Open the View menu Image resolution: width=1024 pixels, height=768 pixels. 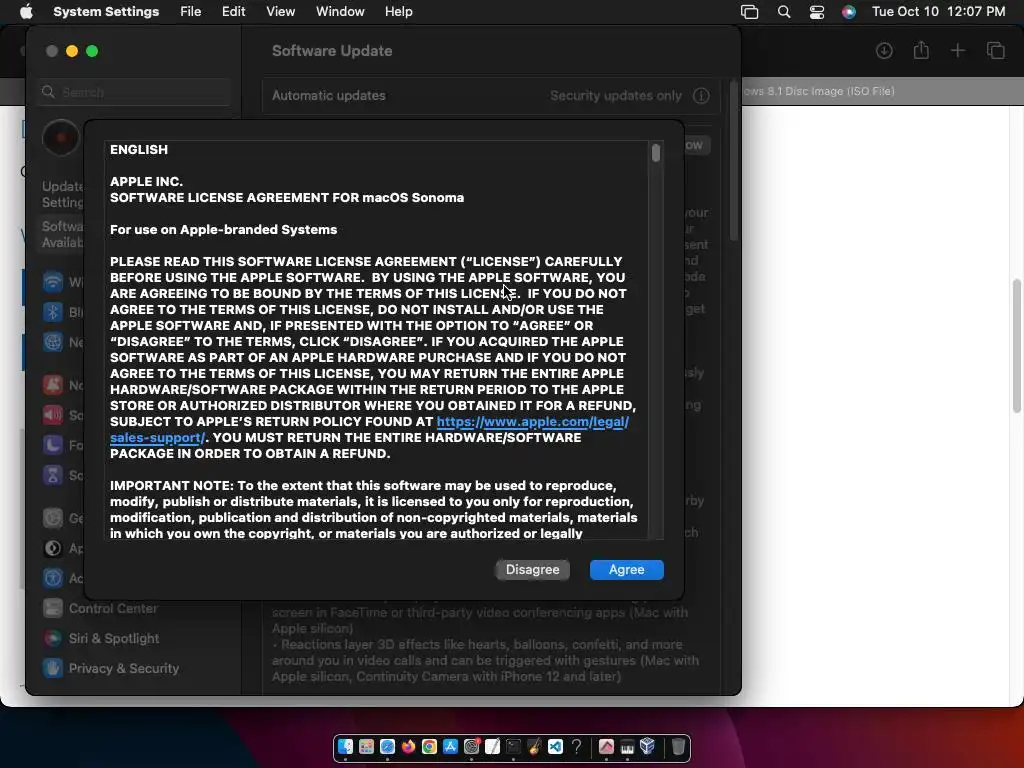280,12
